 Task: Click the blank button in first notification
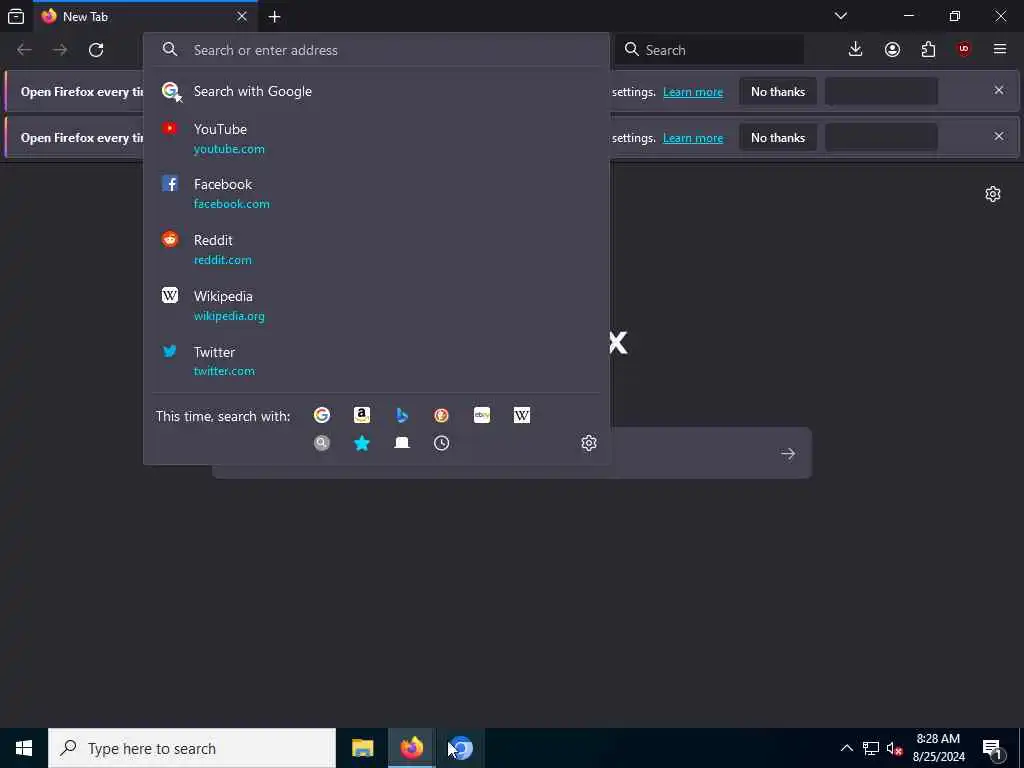882,91
